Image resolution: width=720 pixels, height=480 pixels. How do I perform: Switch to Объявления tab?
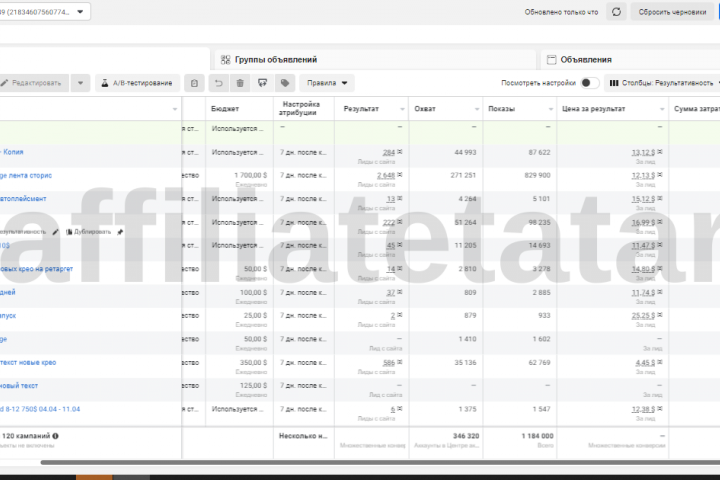[x=630, y=60]
